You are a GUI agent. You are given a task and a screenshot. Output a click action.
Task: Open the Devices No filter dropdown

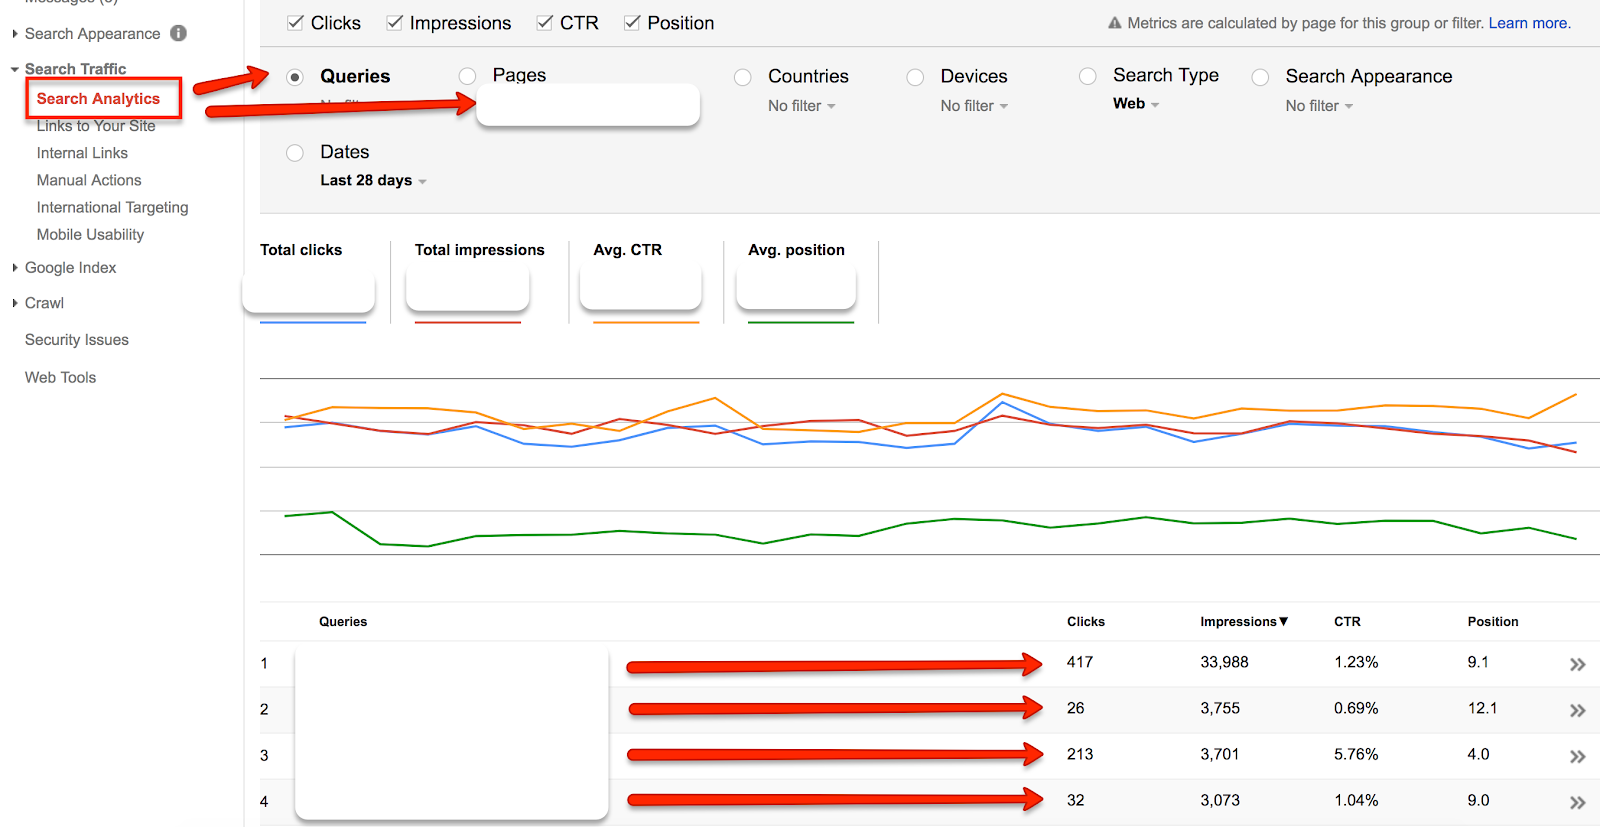click(x=974, y=106)
